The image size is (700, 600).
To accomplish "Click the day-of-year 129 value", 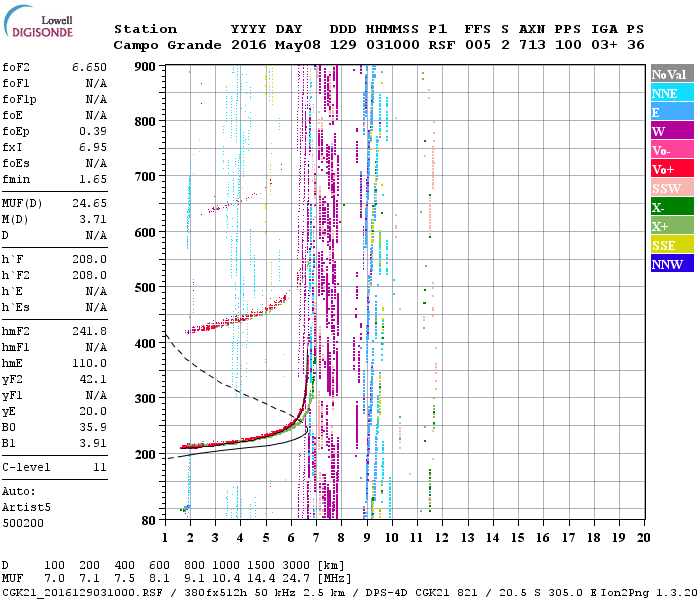I will (x=343, y=45).
